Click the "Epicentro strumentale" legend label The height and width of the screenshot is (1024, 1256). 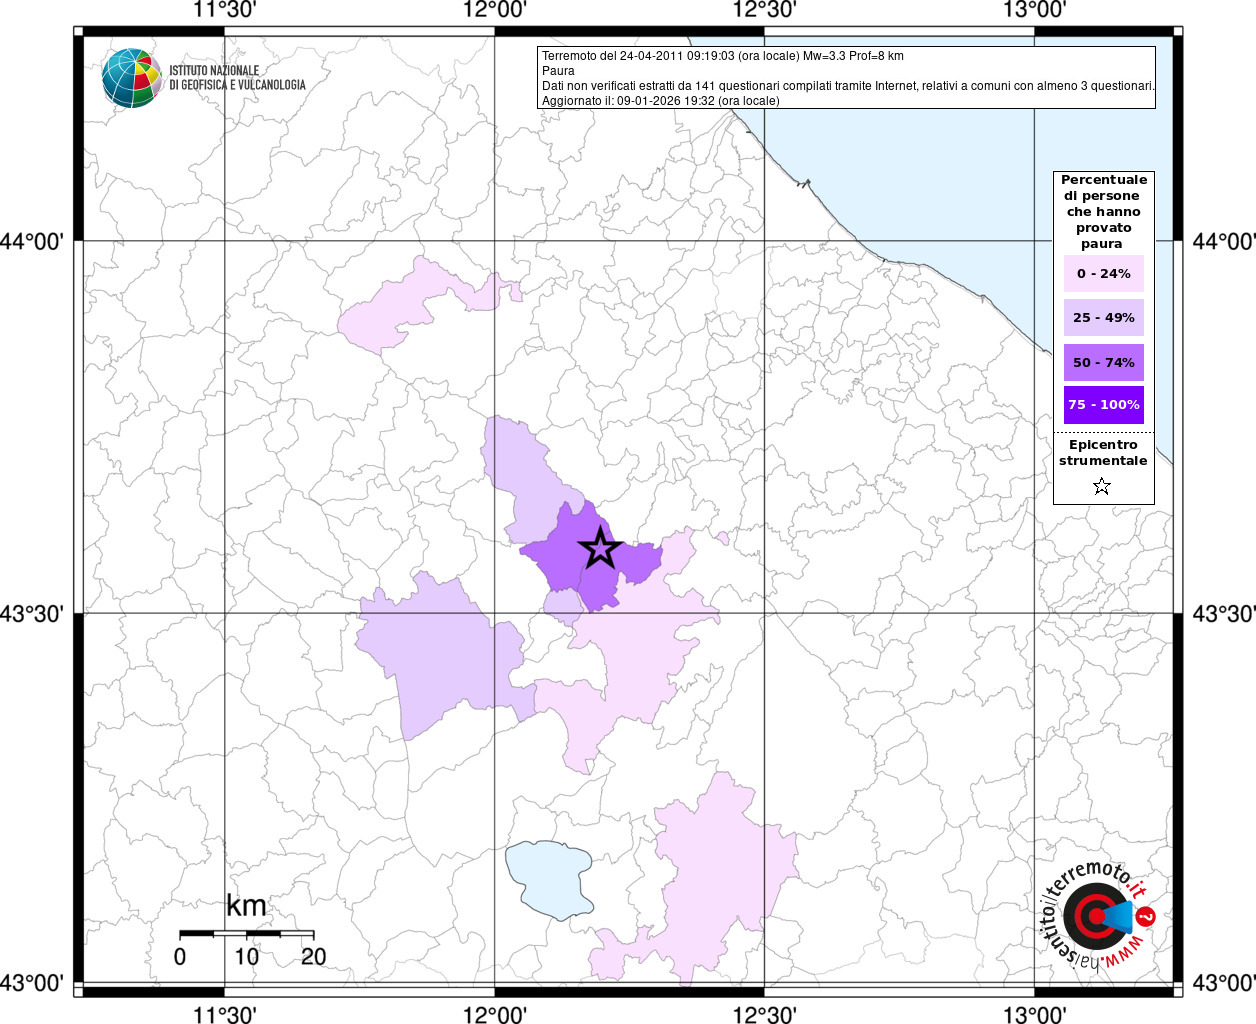(1103, 453)
